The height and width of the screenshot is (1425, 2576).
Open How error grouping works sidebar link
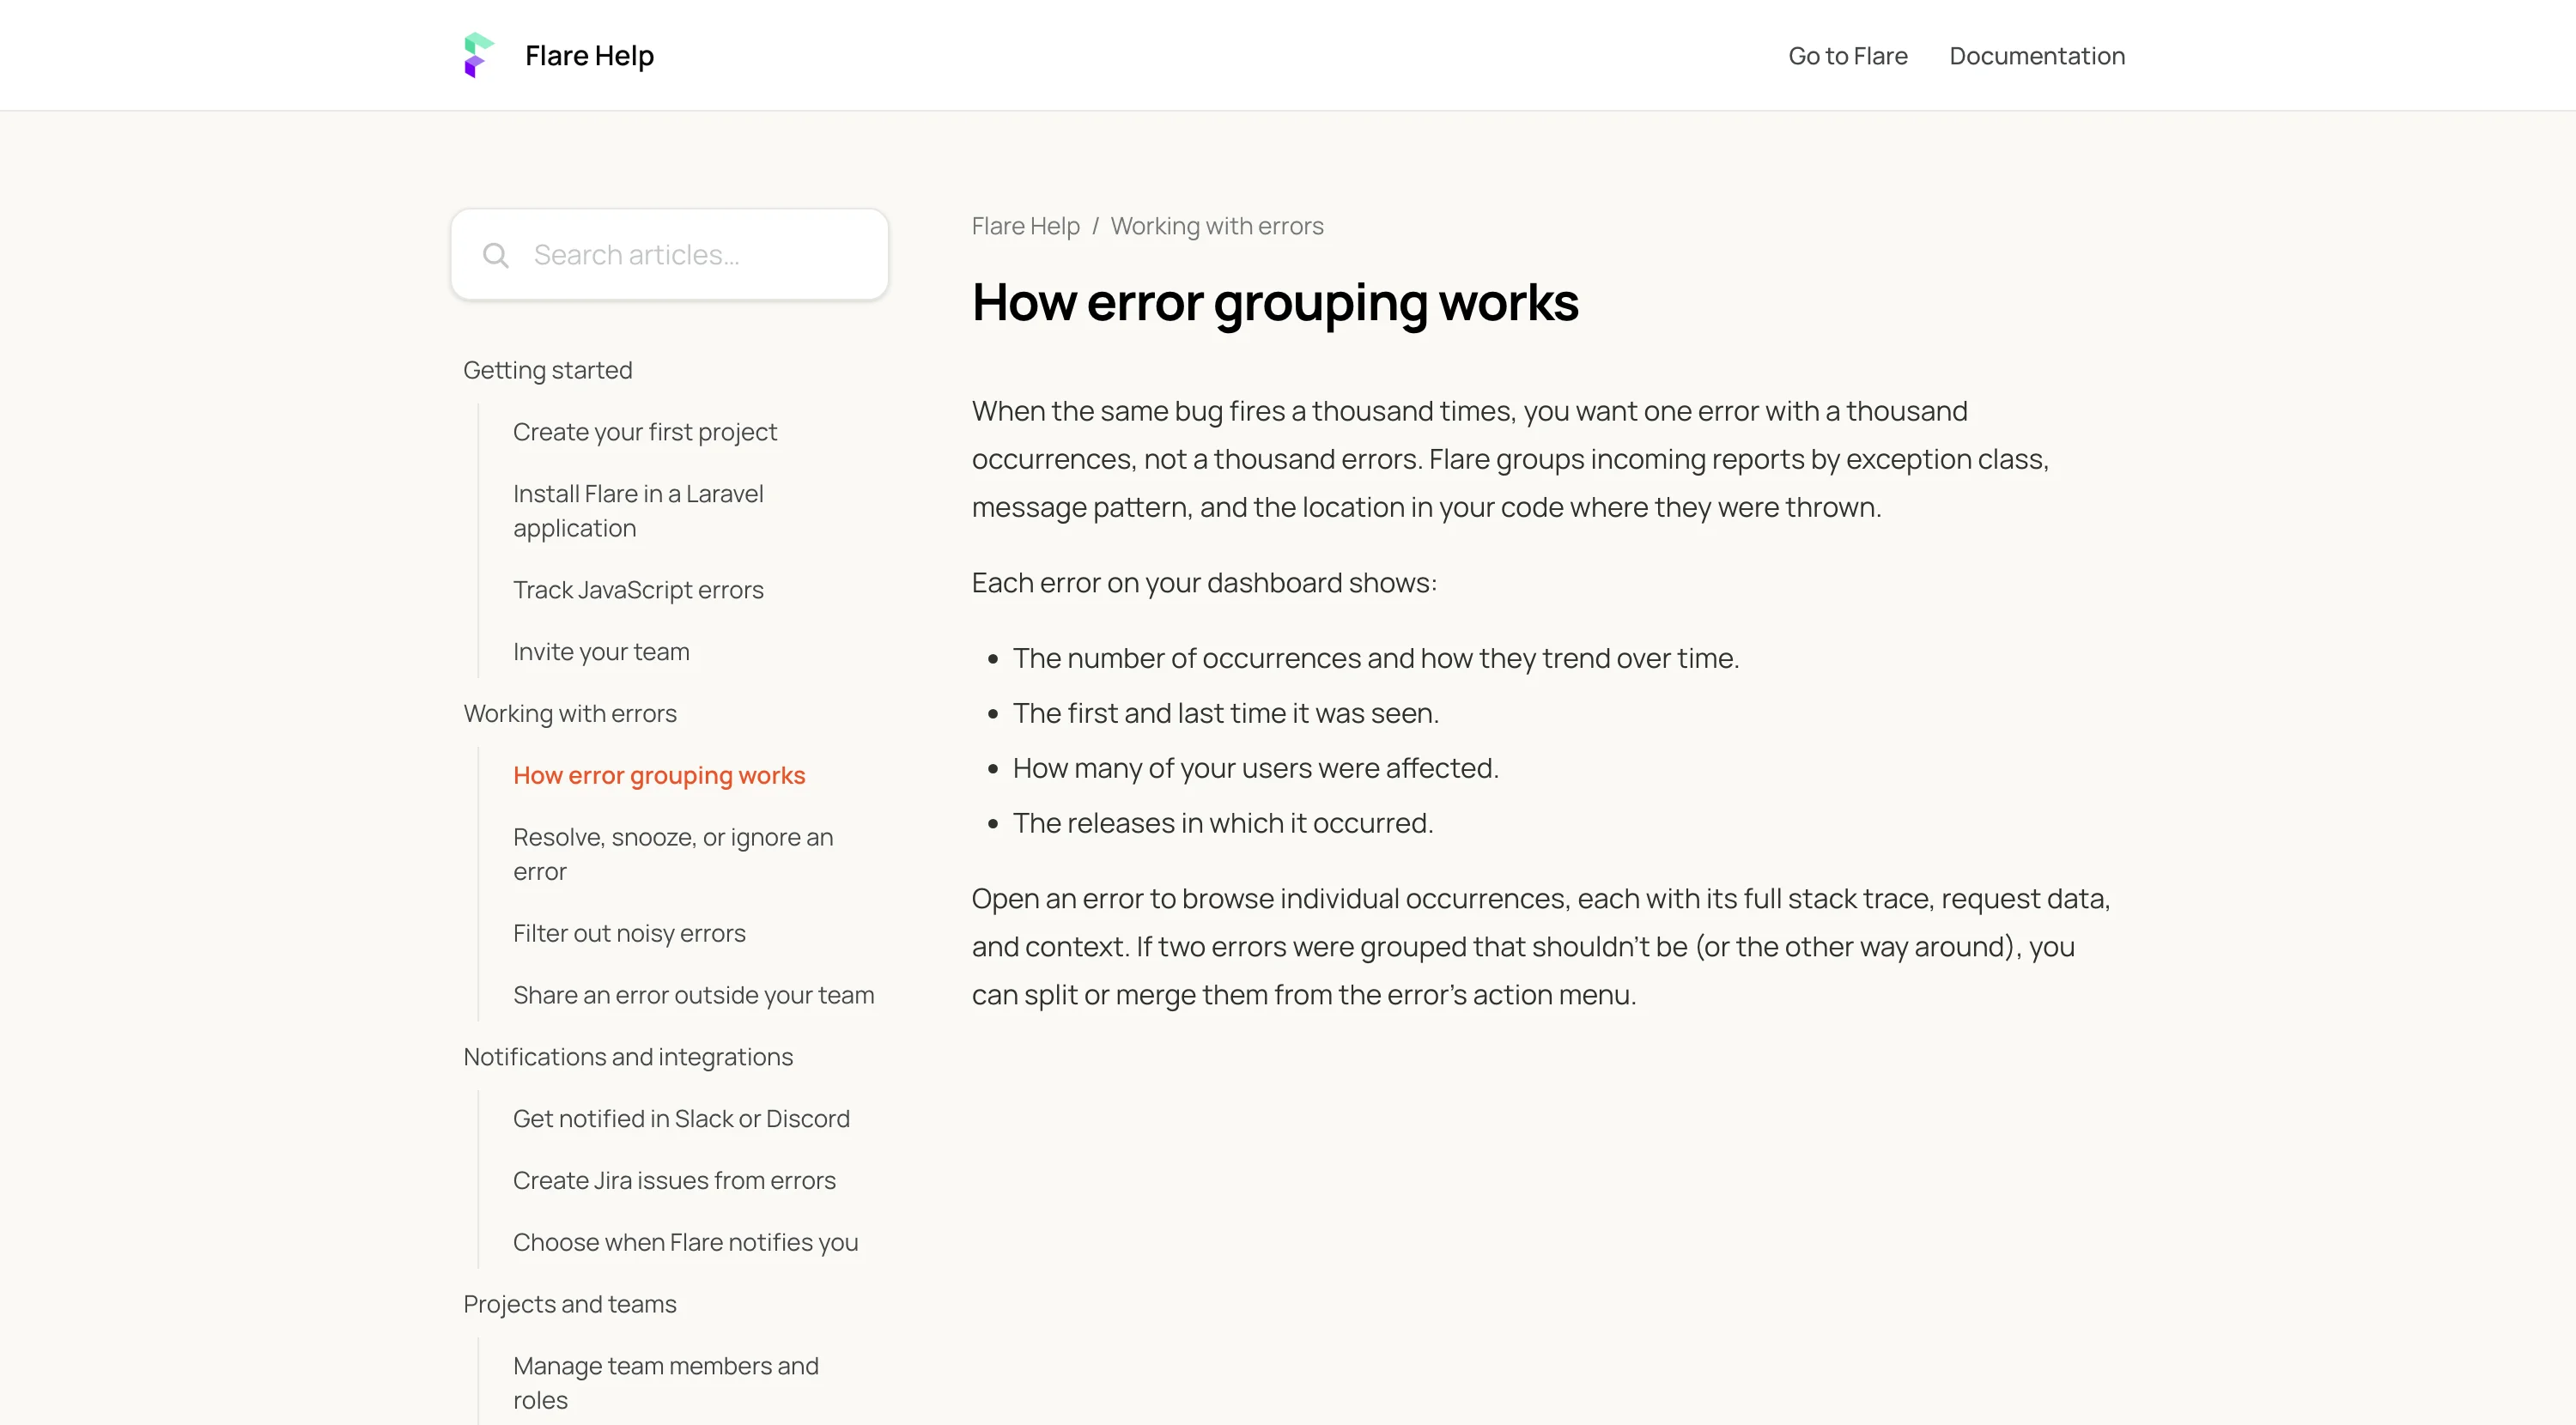coord(658,776)
